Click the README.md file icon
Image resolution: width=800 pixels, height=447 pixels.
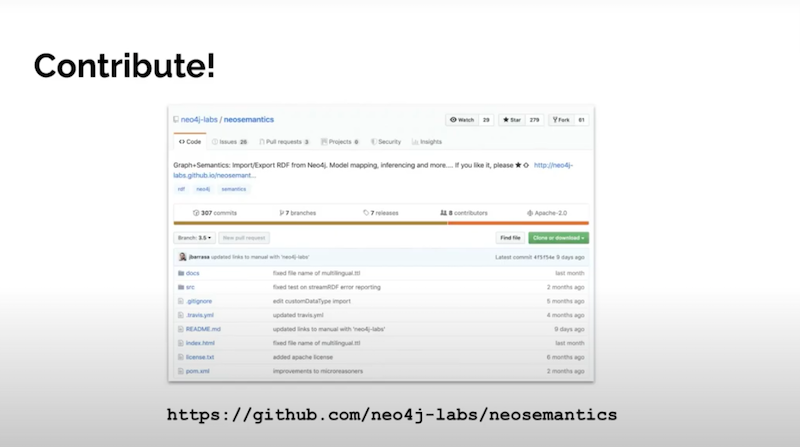click(181, 329)
